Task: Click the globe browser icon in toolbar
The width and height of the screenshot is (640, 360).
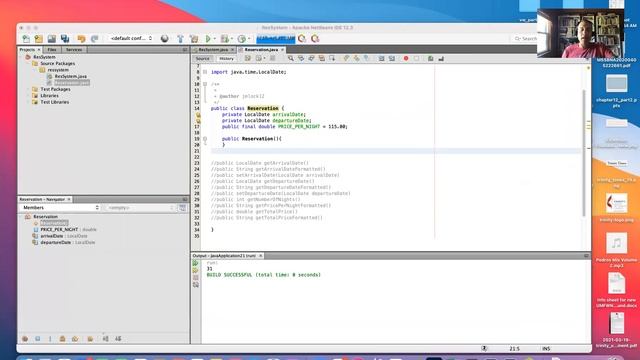Action: [164, 39]
